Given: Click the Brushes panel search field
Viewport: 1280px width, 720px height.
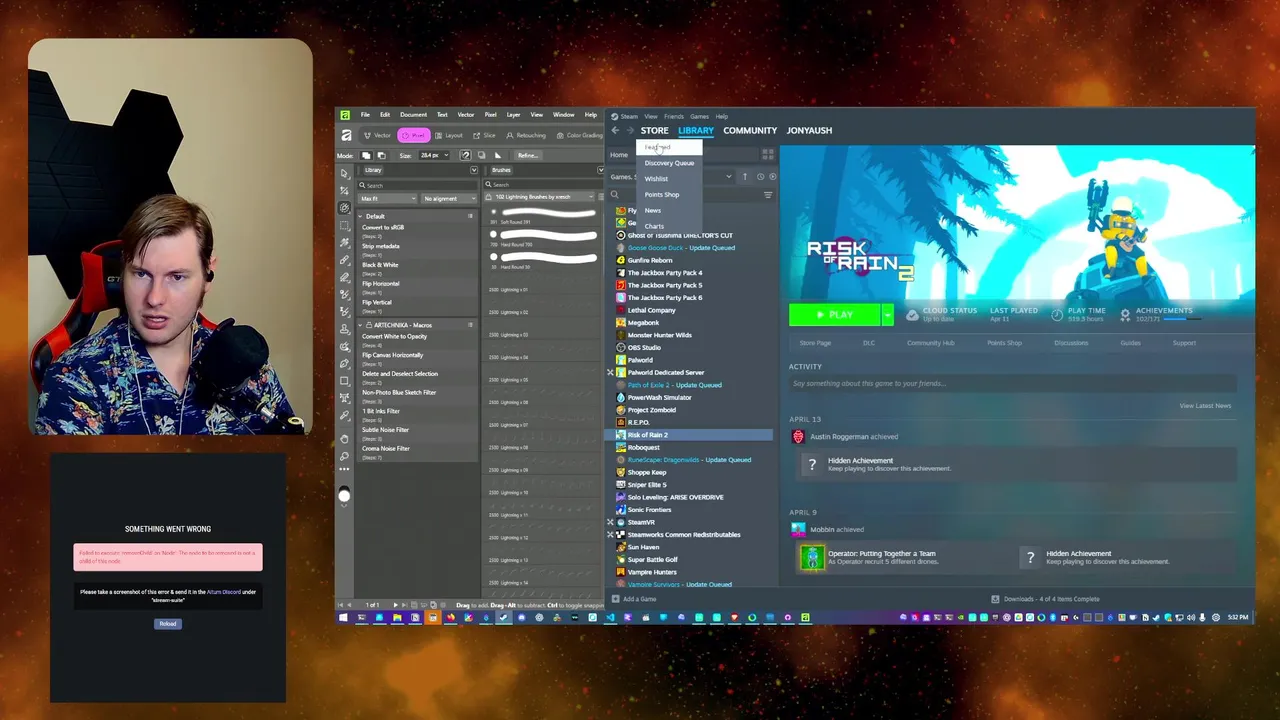Looking at the screenshot, I should [x=543, y=184].
